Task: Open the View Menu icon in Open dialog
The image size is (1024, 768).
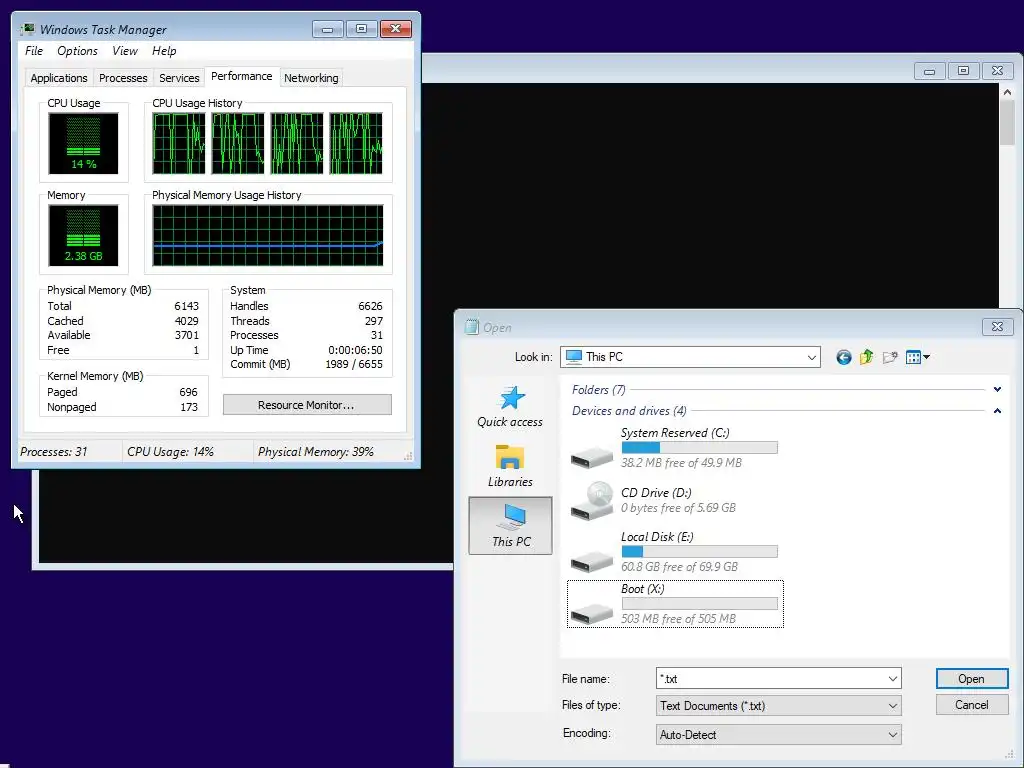Action: (x=918, y=357)
